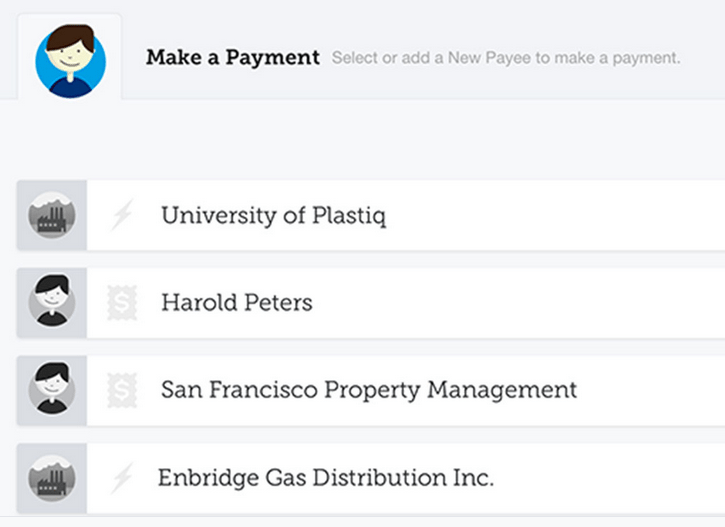Select the factory icon for University of Plastiq
The image size is (725, 527).
(x=52, y=215)
